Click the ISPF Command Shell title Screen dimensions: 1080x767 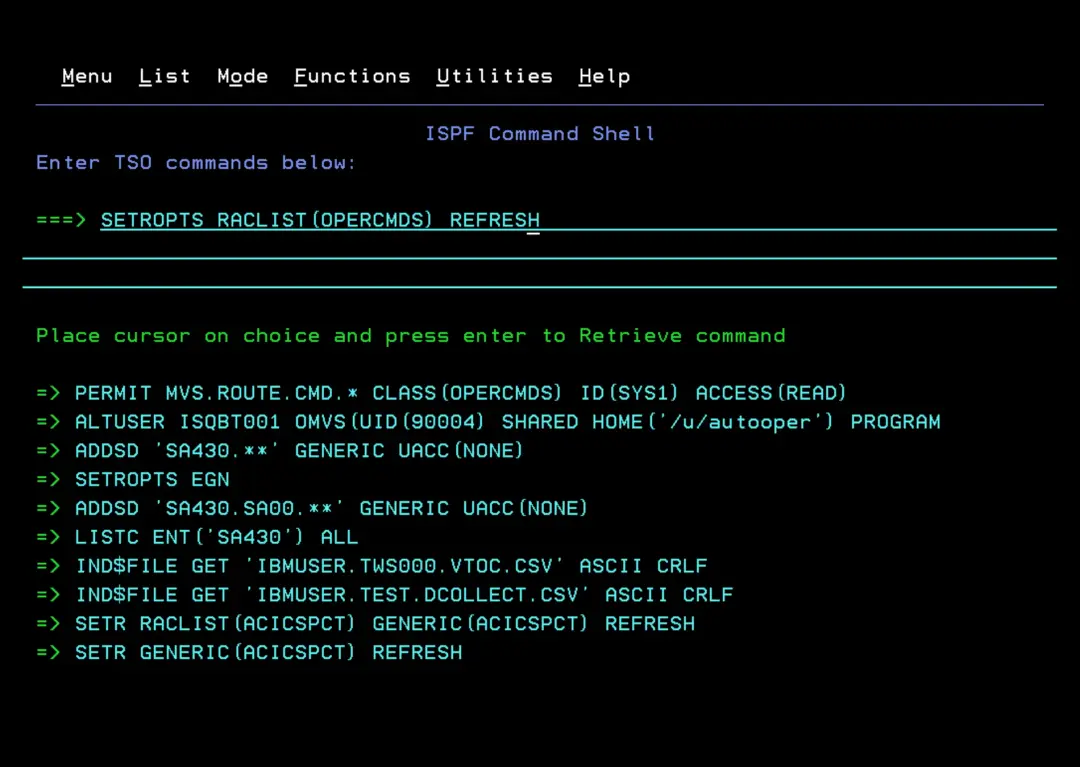point(539,134)
